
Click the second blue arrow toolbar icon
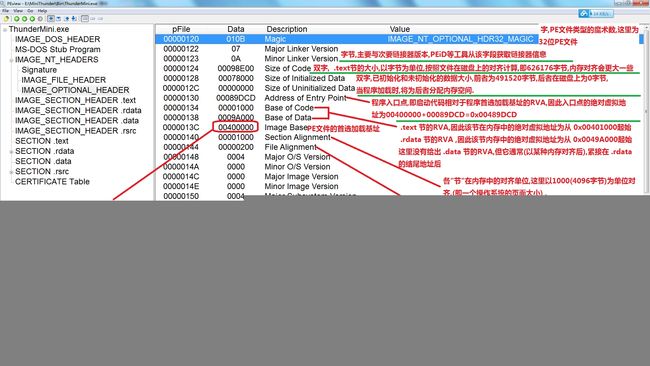click(58, 19)
